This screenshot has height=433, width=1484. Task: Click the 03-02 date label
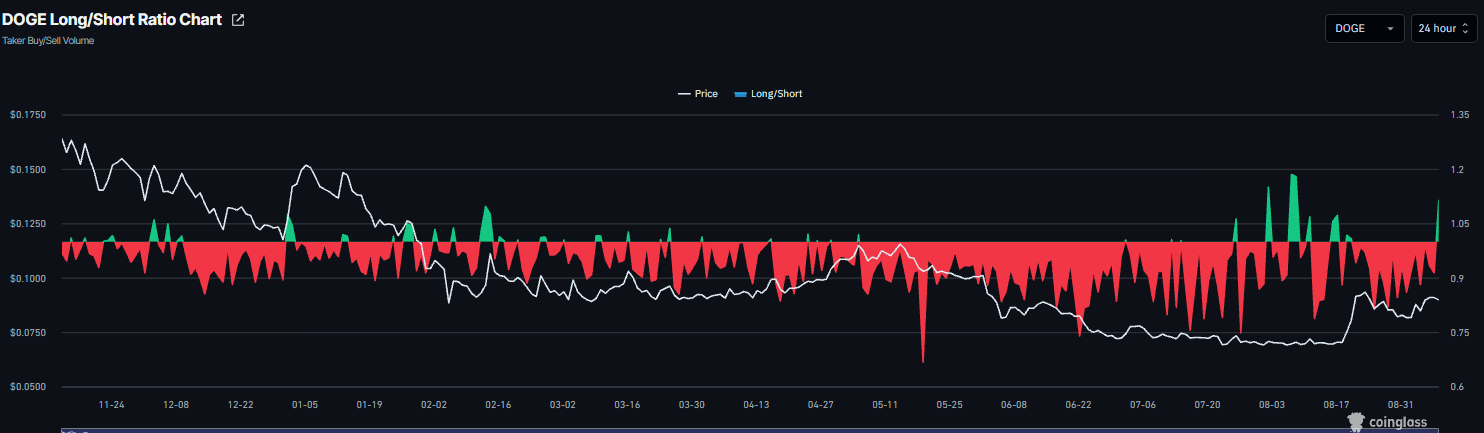point(563,405)
